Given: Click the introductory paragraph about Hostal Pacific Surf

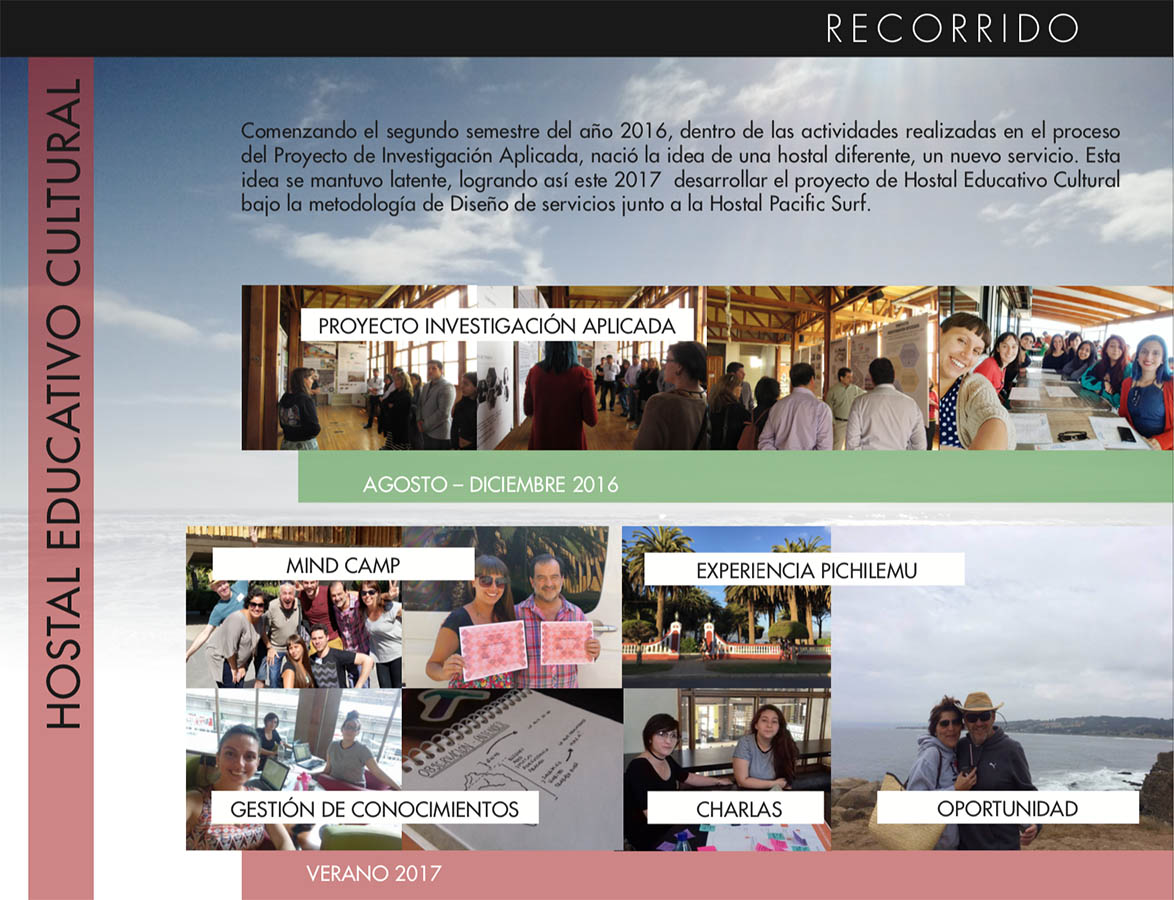Looking at the screenshot, I should (680, 168).
